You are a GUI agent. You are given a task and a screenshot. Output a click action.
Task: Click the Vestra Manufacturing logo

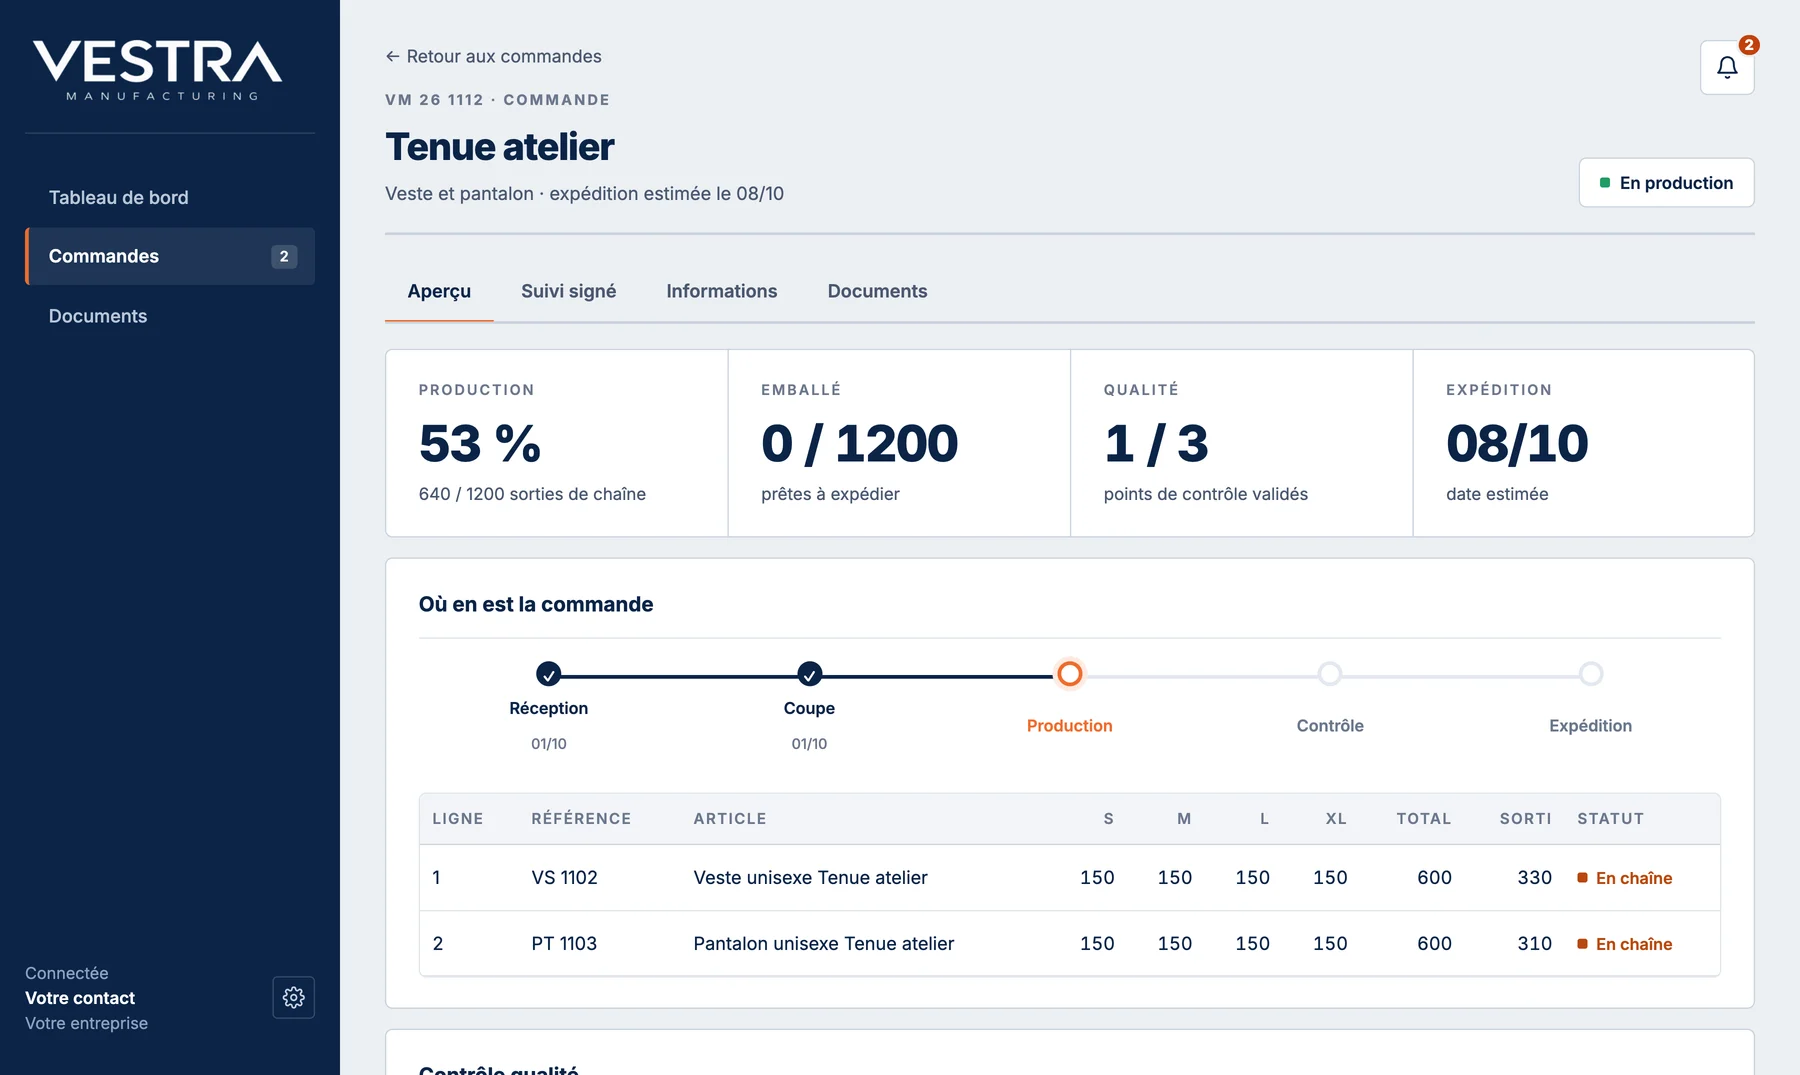[158, 70]
